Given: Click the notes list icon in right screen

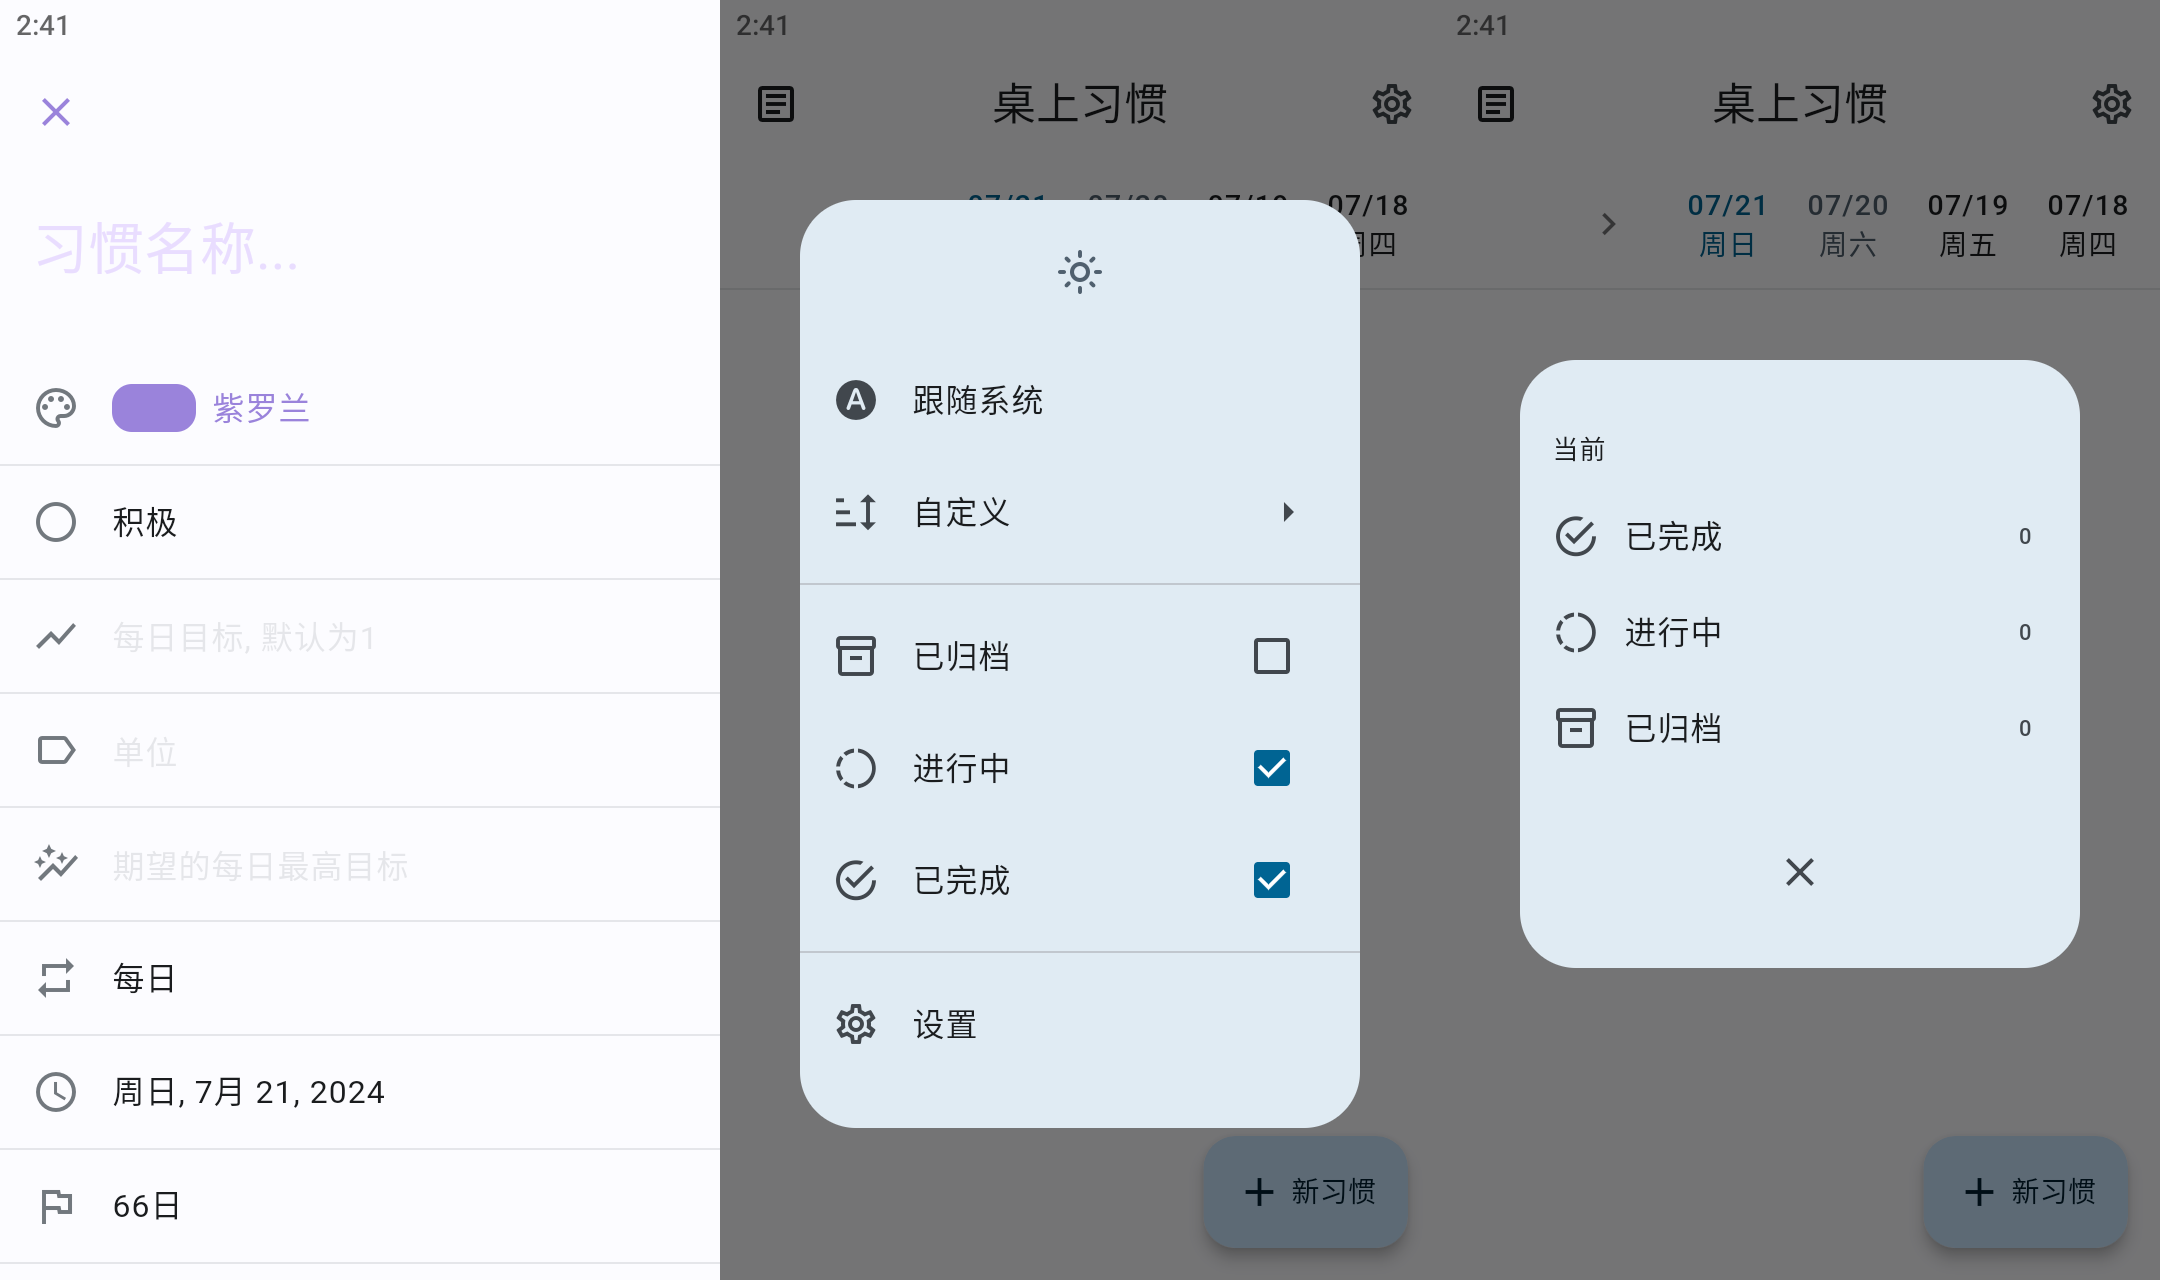Looking at the screenshot, I should 1496,104.
